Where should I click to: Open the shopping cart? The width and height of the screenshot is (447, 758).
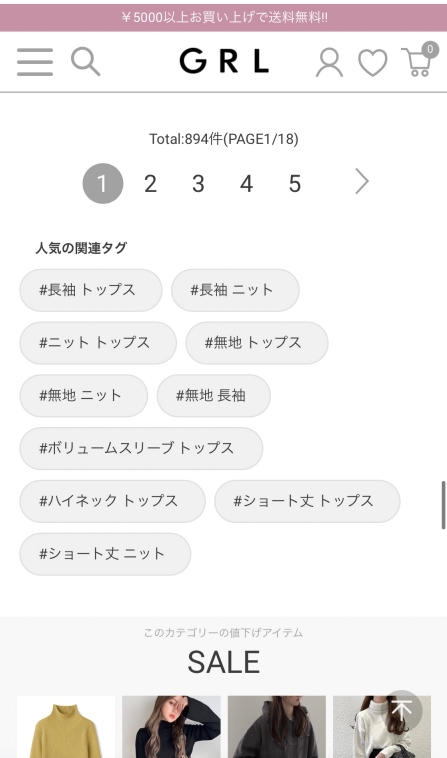(419, 60)
